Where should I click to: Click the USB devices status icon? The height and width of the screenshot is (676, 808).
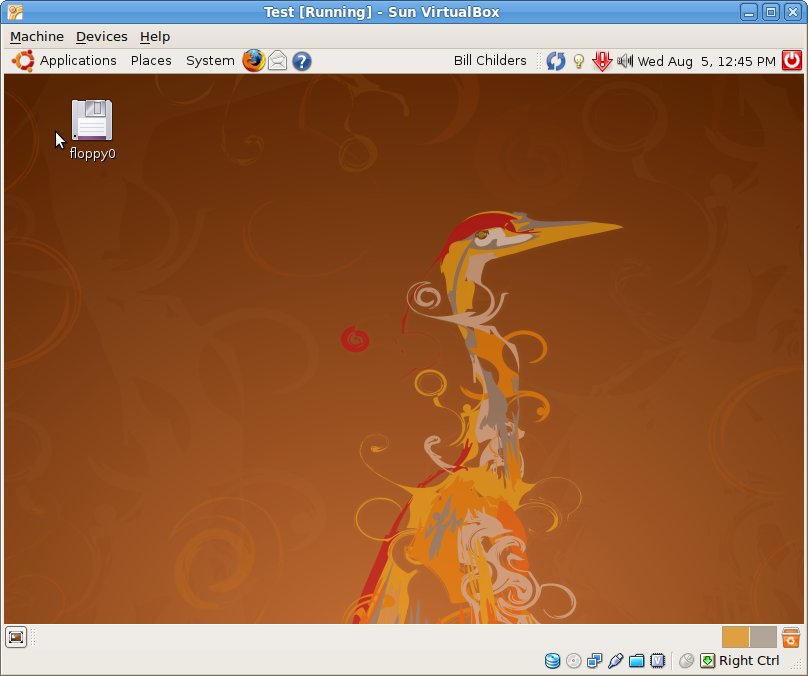click(616, 660)
